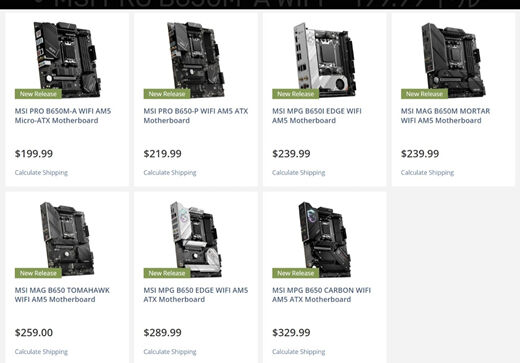Click New Release badge on B650 EDGE WIFI

(x=167, y=273)
